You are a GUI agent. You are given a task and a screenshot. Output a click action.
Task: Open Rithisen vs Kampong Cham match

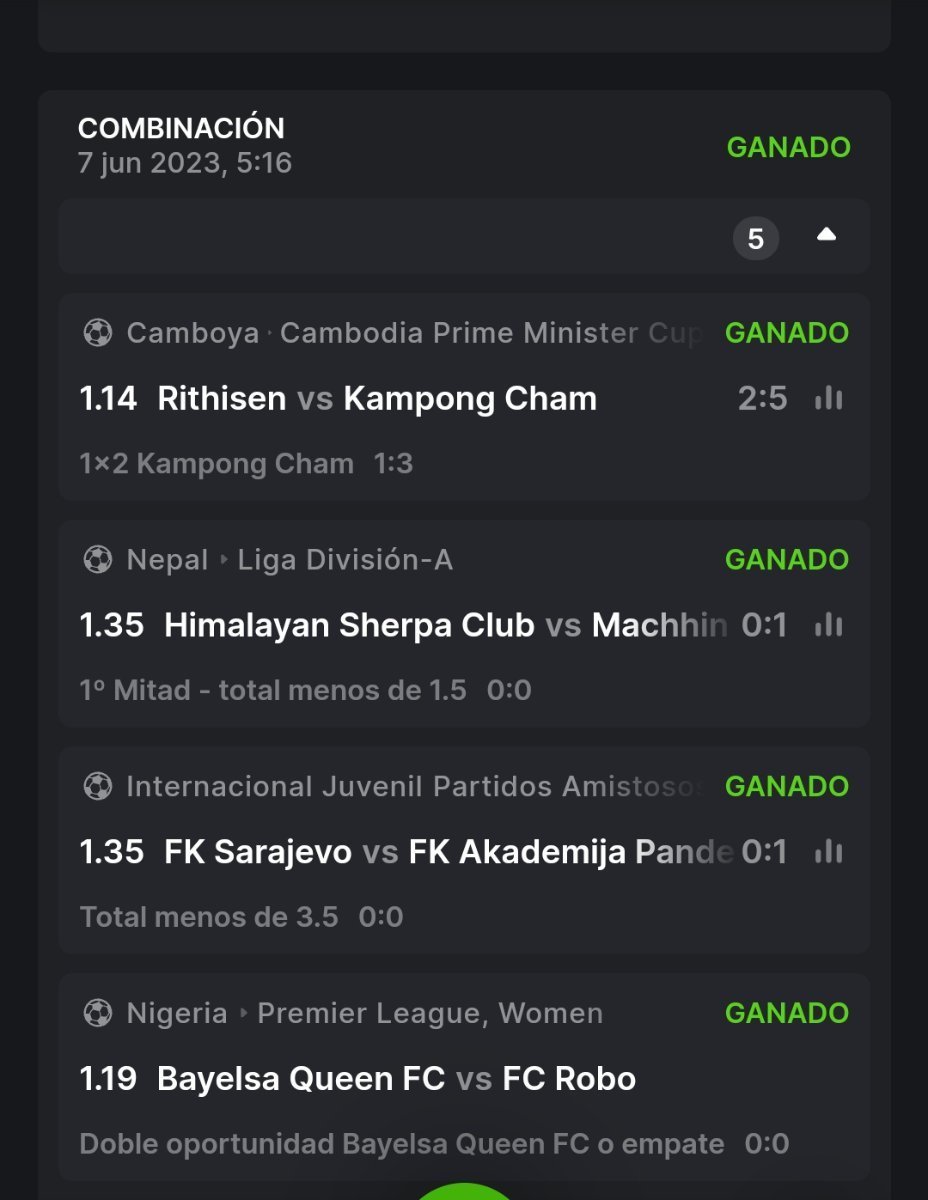click(x=377, y=399)
